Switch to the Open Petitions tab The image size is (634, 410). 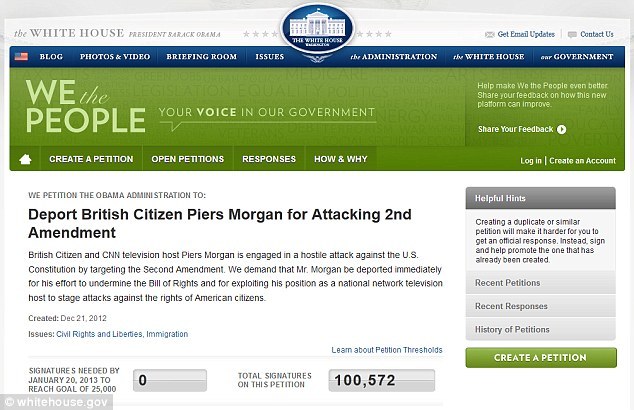tap(188, 159)
